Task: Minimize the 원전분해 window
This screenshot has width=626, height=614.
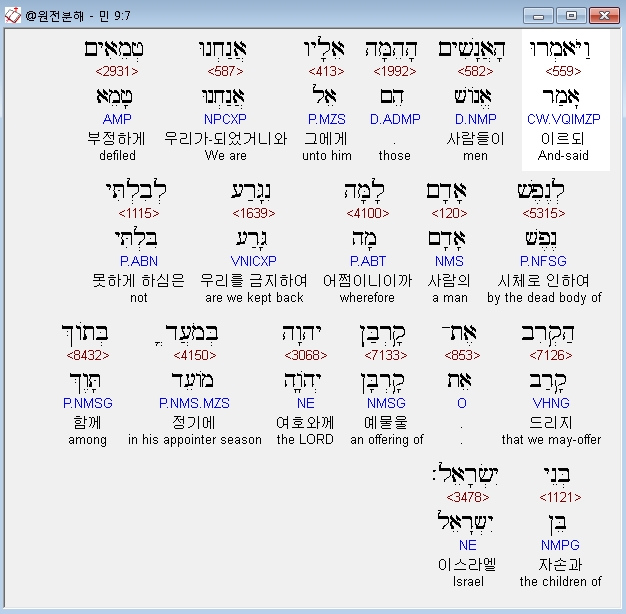Action: point(538,16)
